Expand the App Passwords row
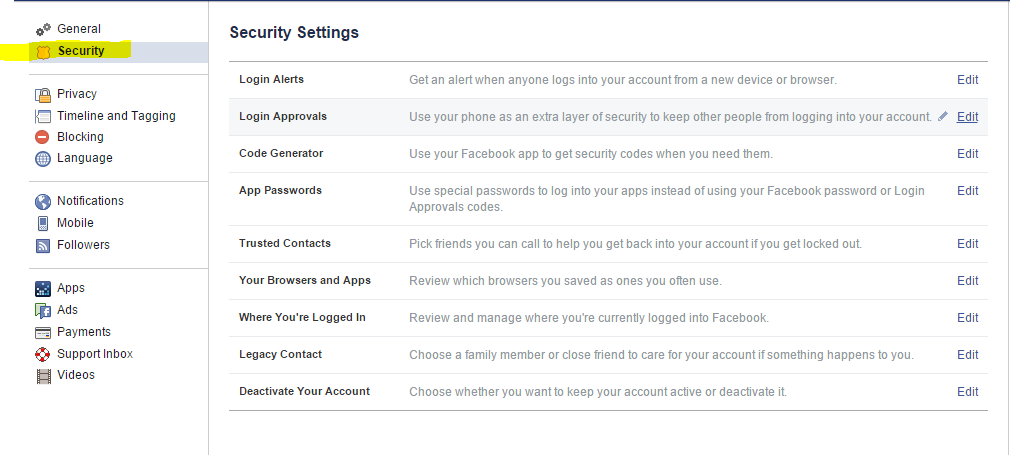The height and width of the screenshot is (455, 1010). [x=608, y=199]
